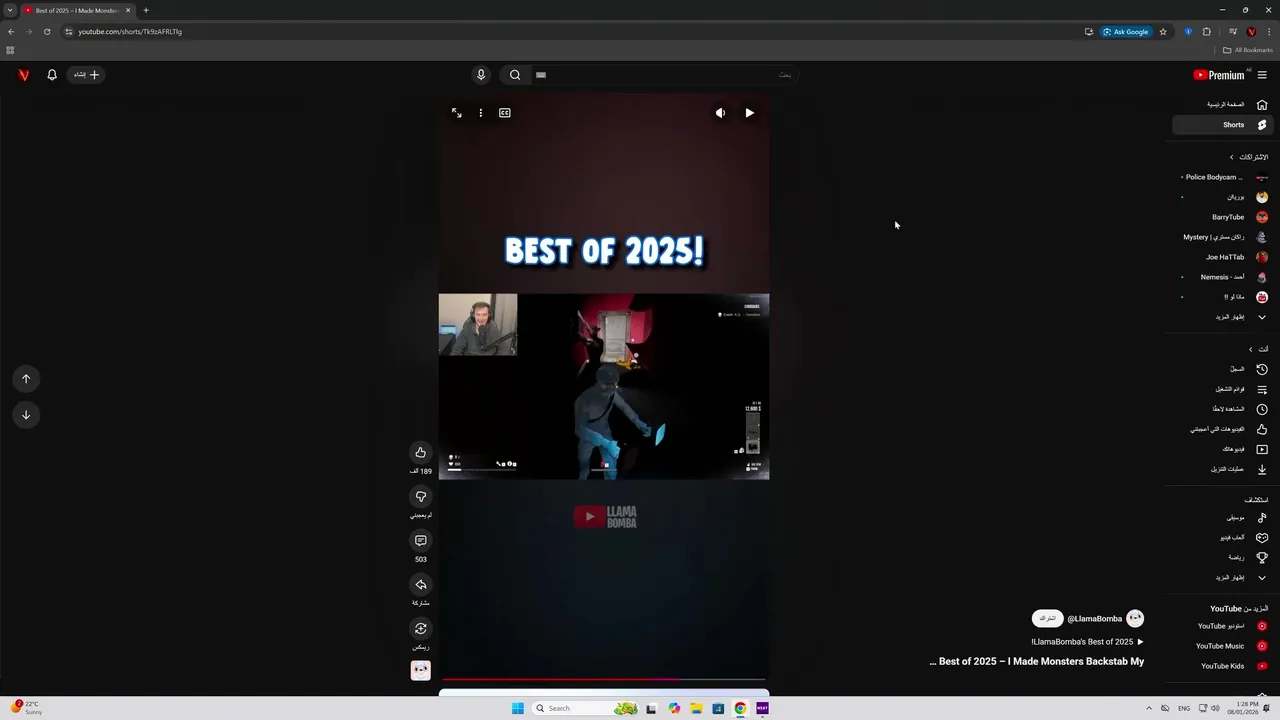Open the comments showing 503
The image size is (1280, 720).
[x=421, y=541]
